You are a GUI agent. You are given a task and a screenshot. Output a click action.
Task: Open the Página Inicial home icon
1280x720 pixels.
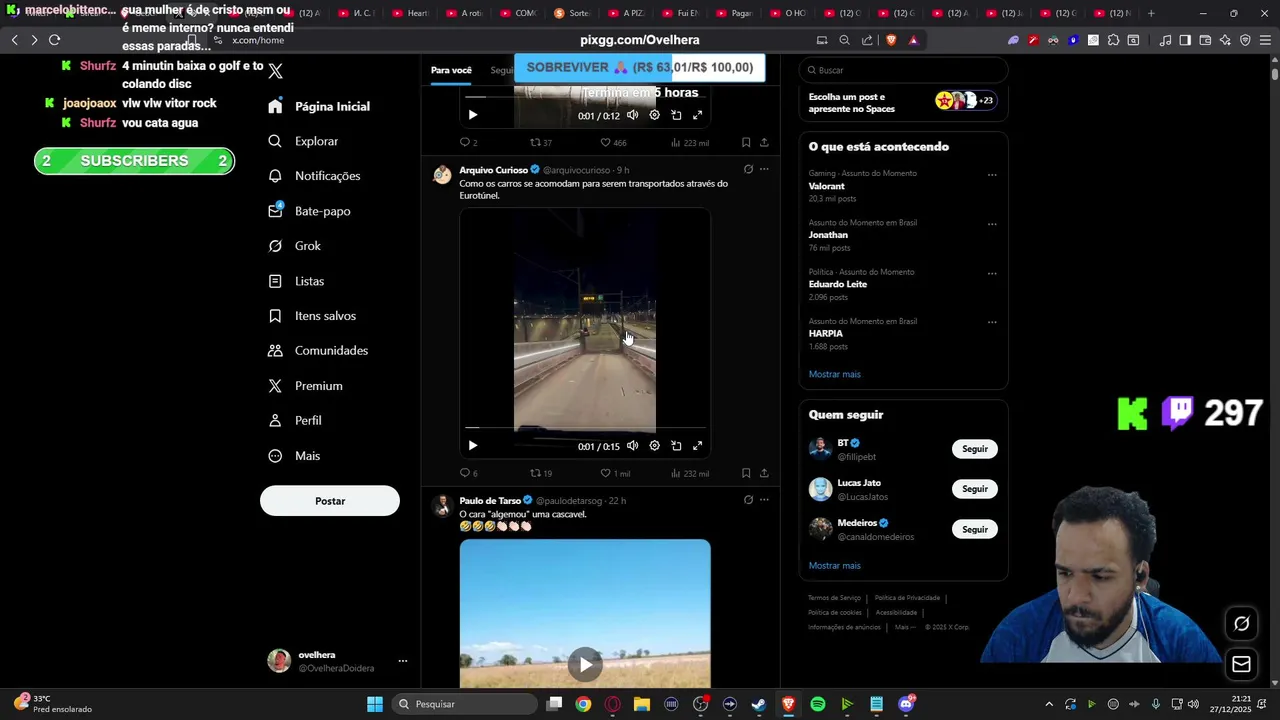[x=275, y=106]
